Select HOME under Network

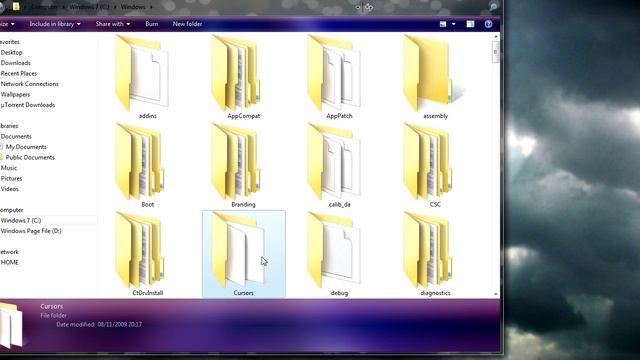(9, 262)
